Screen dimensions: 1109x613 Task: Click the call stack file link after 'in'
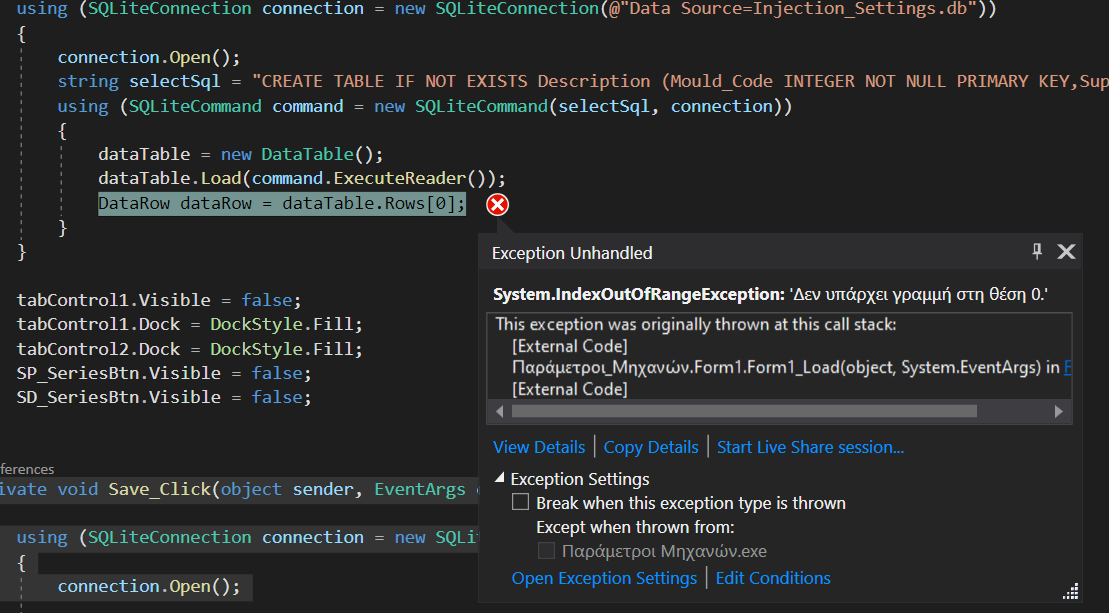pos(1068,367)
